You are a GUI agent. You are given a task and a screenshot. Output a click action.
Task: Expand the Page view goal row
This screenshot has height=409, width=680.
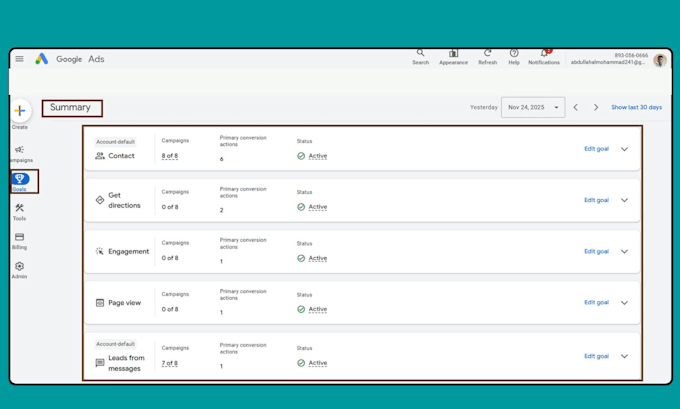(624, 303)
